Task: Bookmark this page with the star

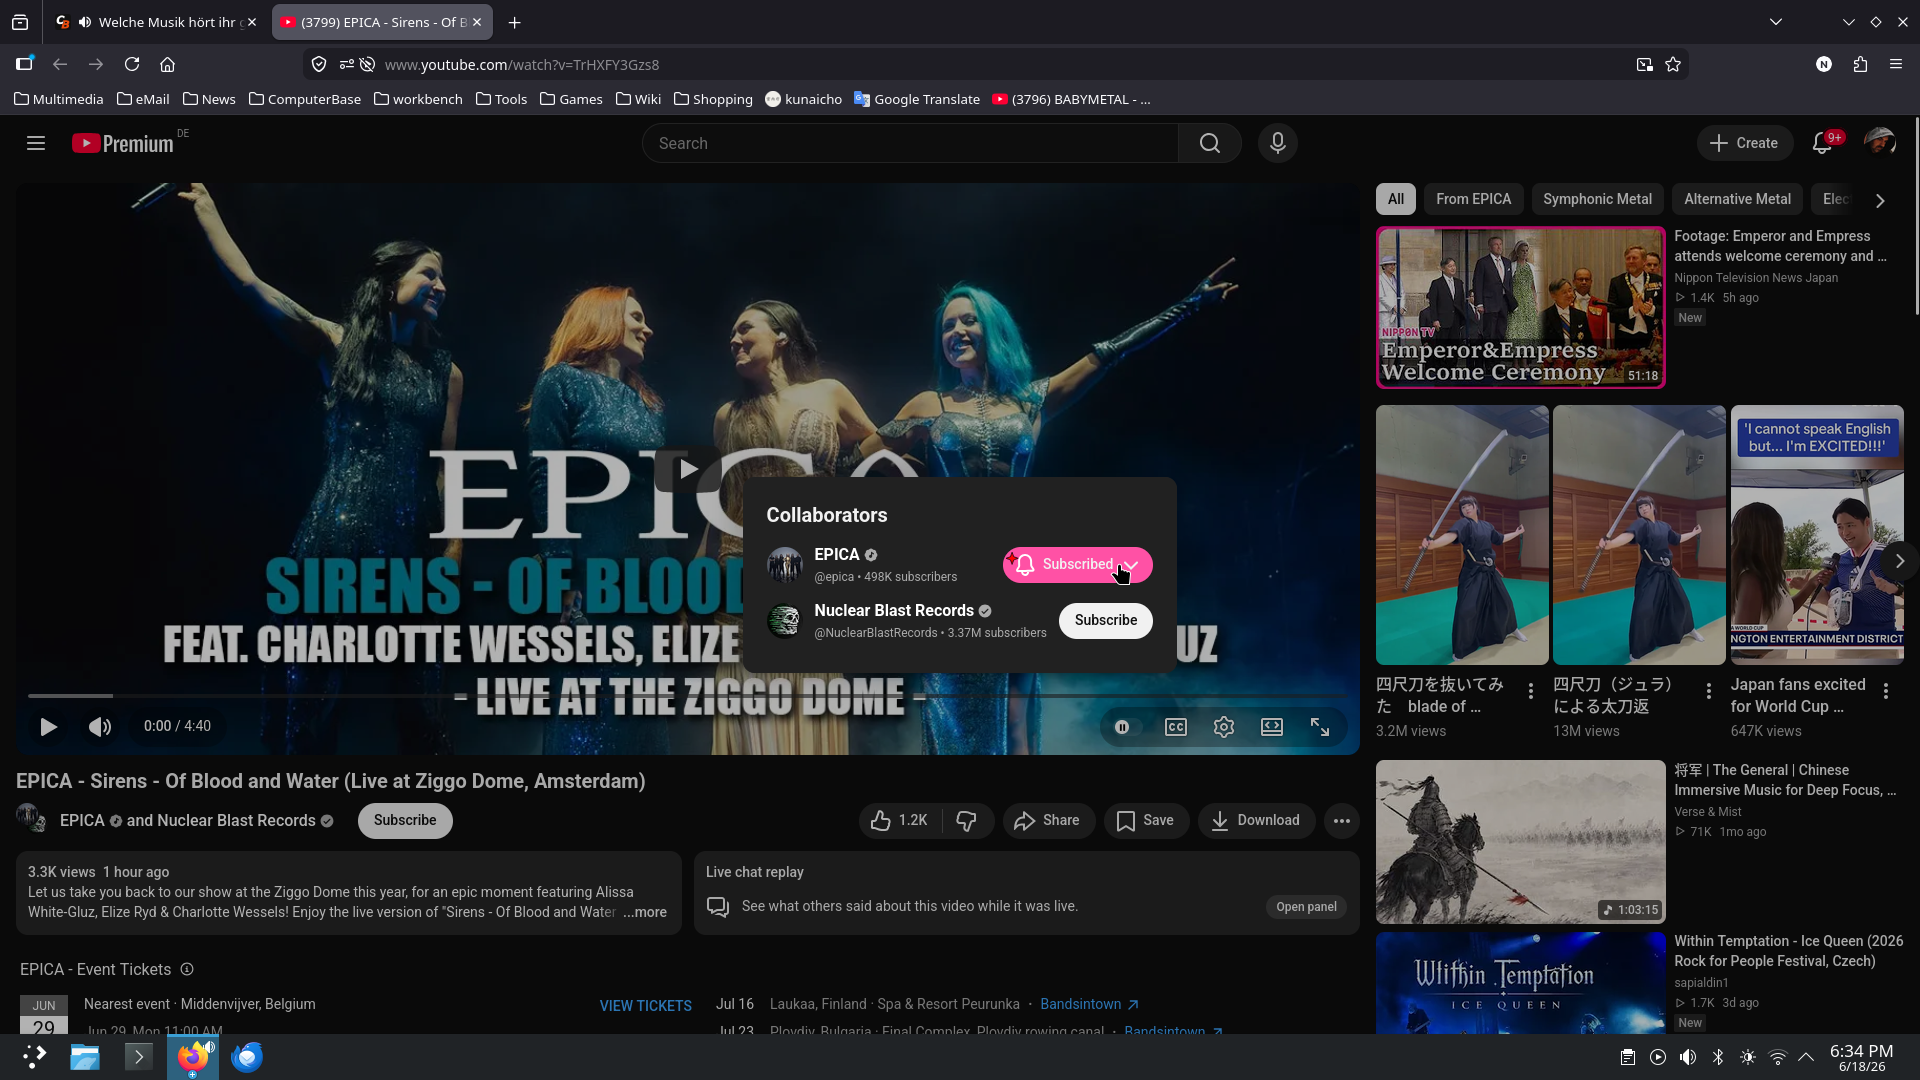Action: tap(1673, 64)
